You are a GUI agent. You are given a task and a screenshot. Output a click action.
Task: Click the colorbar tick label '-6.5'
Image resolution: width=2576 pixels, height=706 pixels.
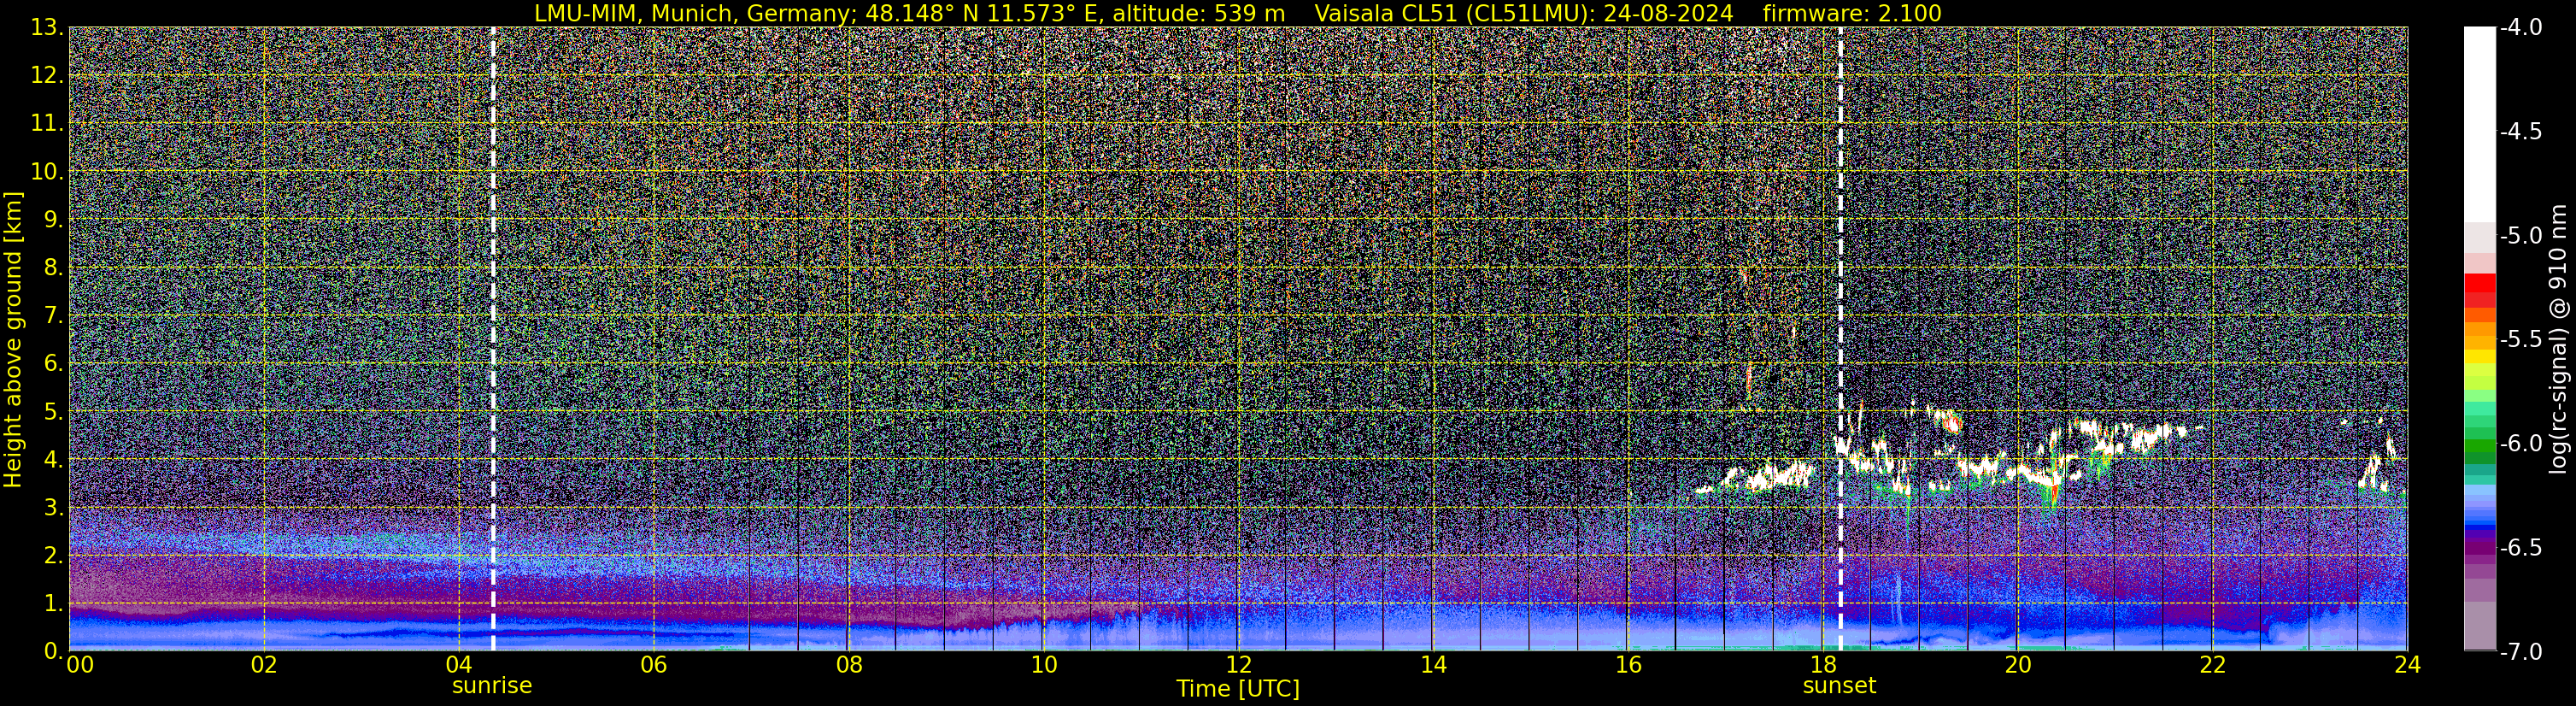point(2521,547)
